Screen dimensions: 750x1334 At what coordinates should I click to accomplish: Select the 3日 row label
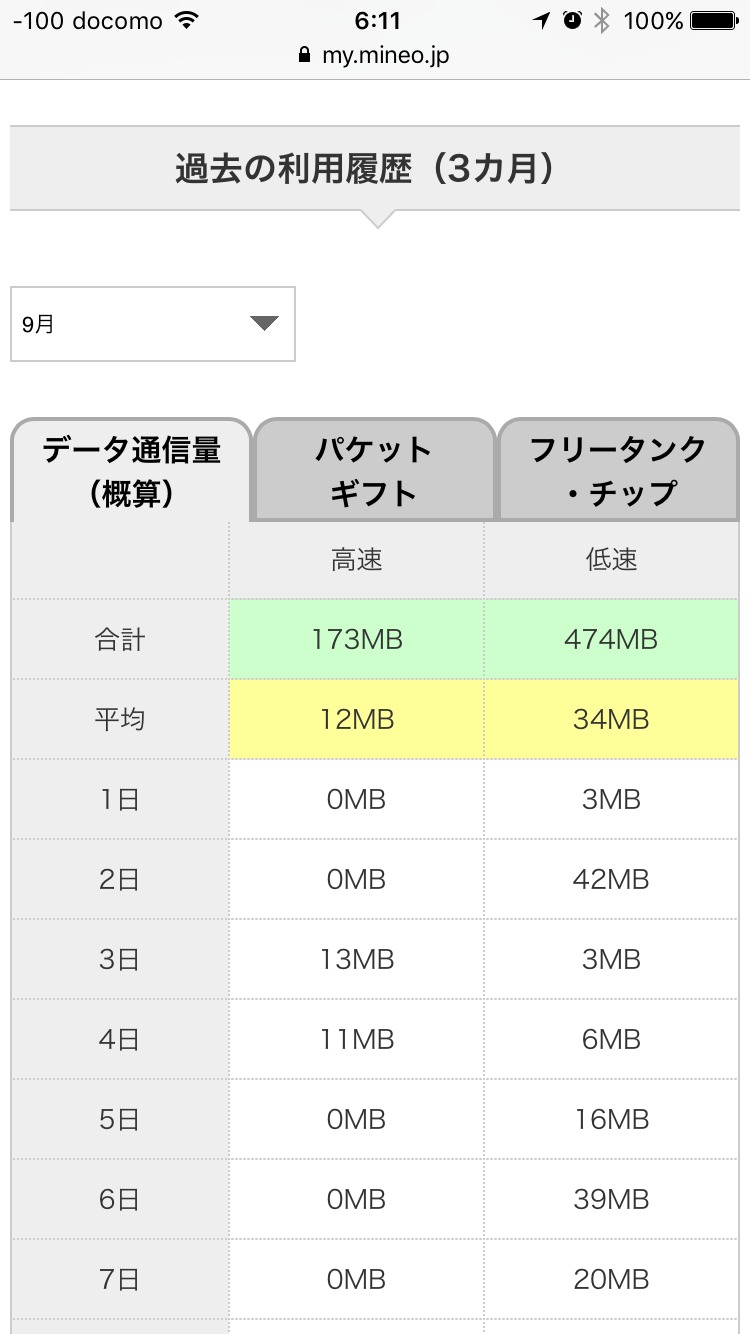pos(120,960)
